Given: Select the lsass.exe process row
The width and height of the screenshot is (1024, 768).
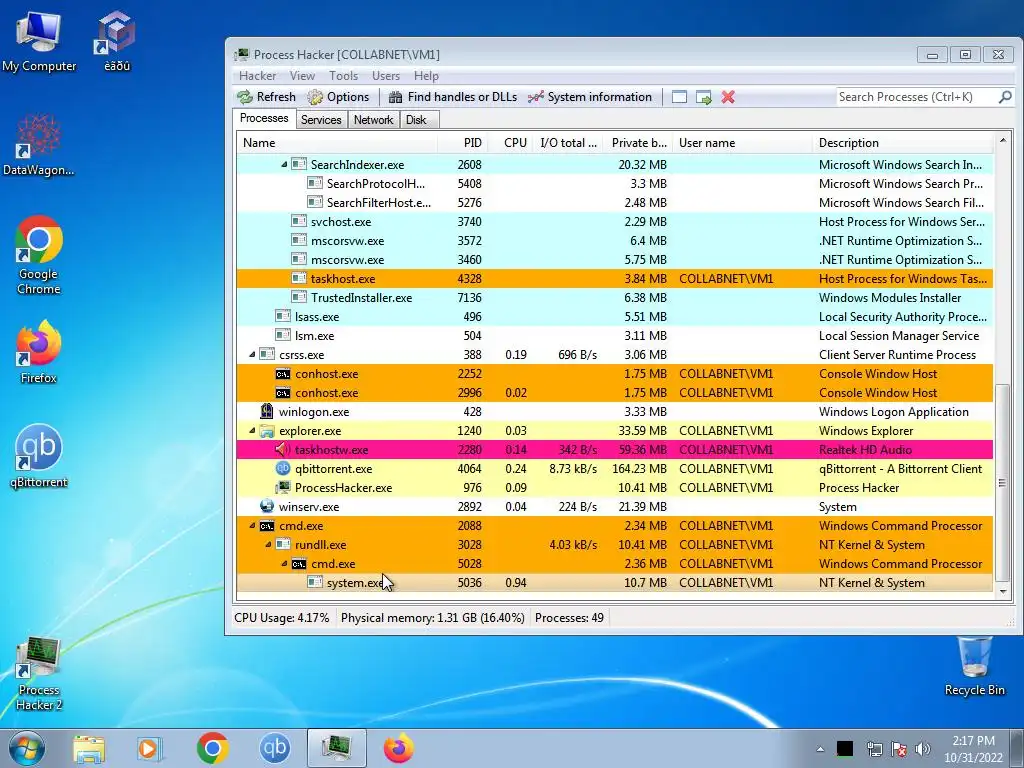Looking at the screenshot, I should 615,316.
